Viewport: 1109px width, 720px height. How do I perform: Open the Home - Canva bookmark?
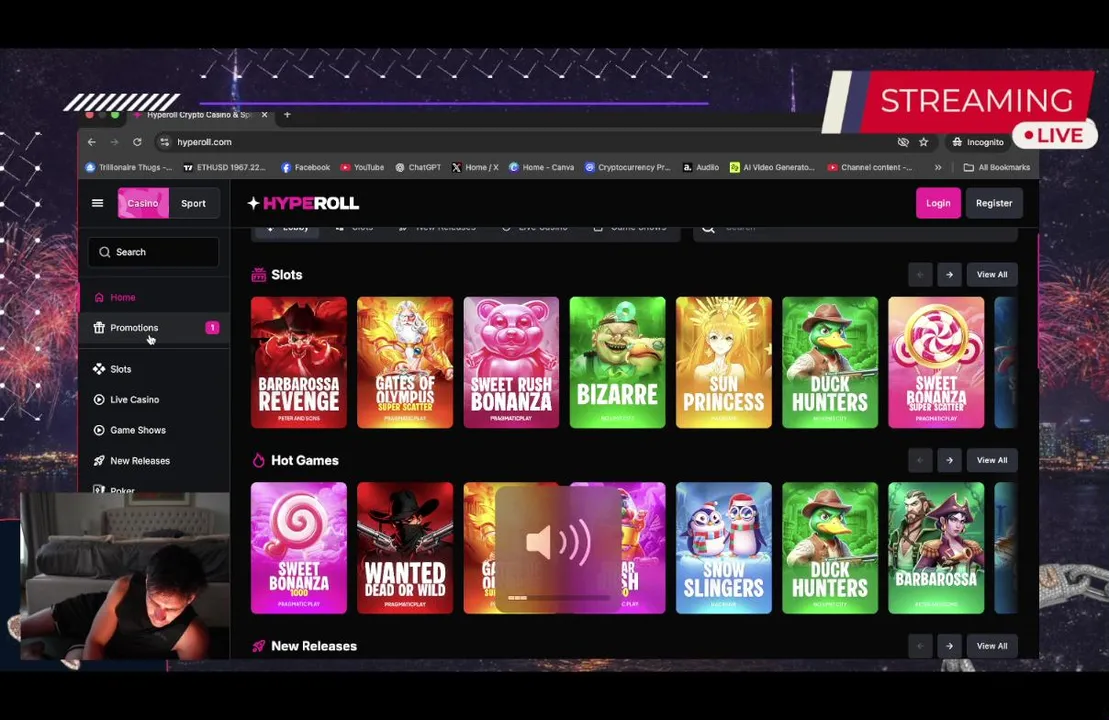click(x=542, y=168)
